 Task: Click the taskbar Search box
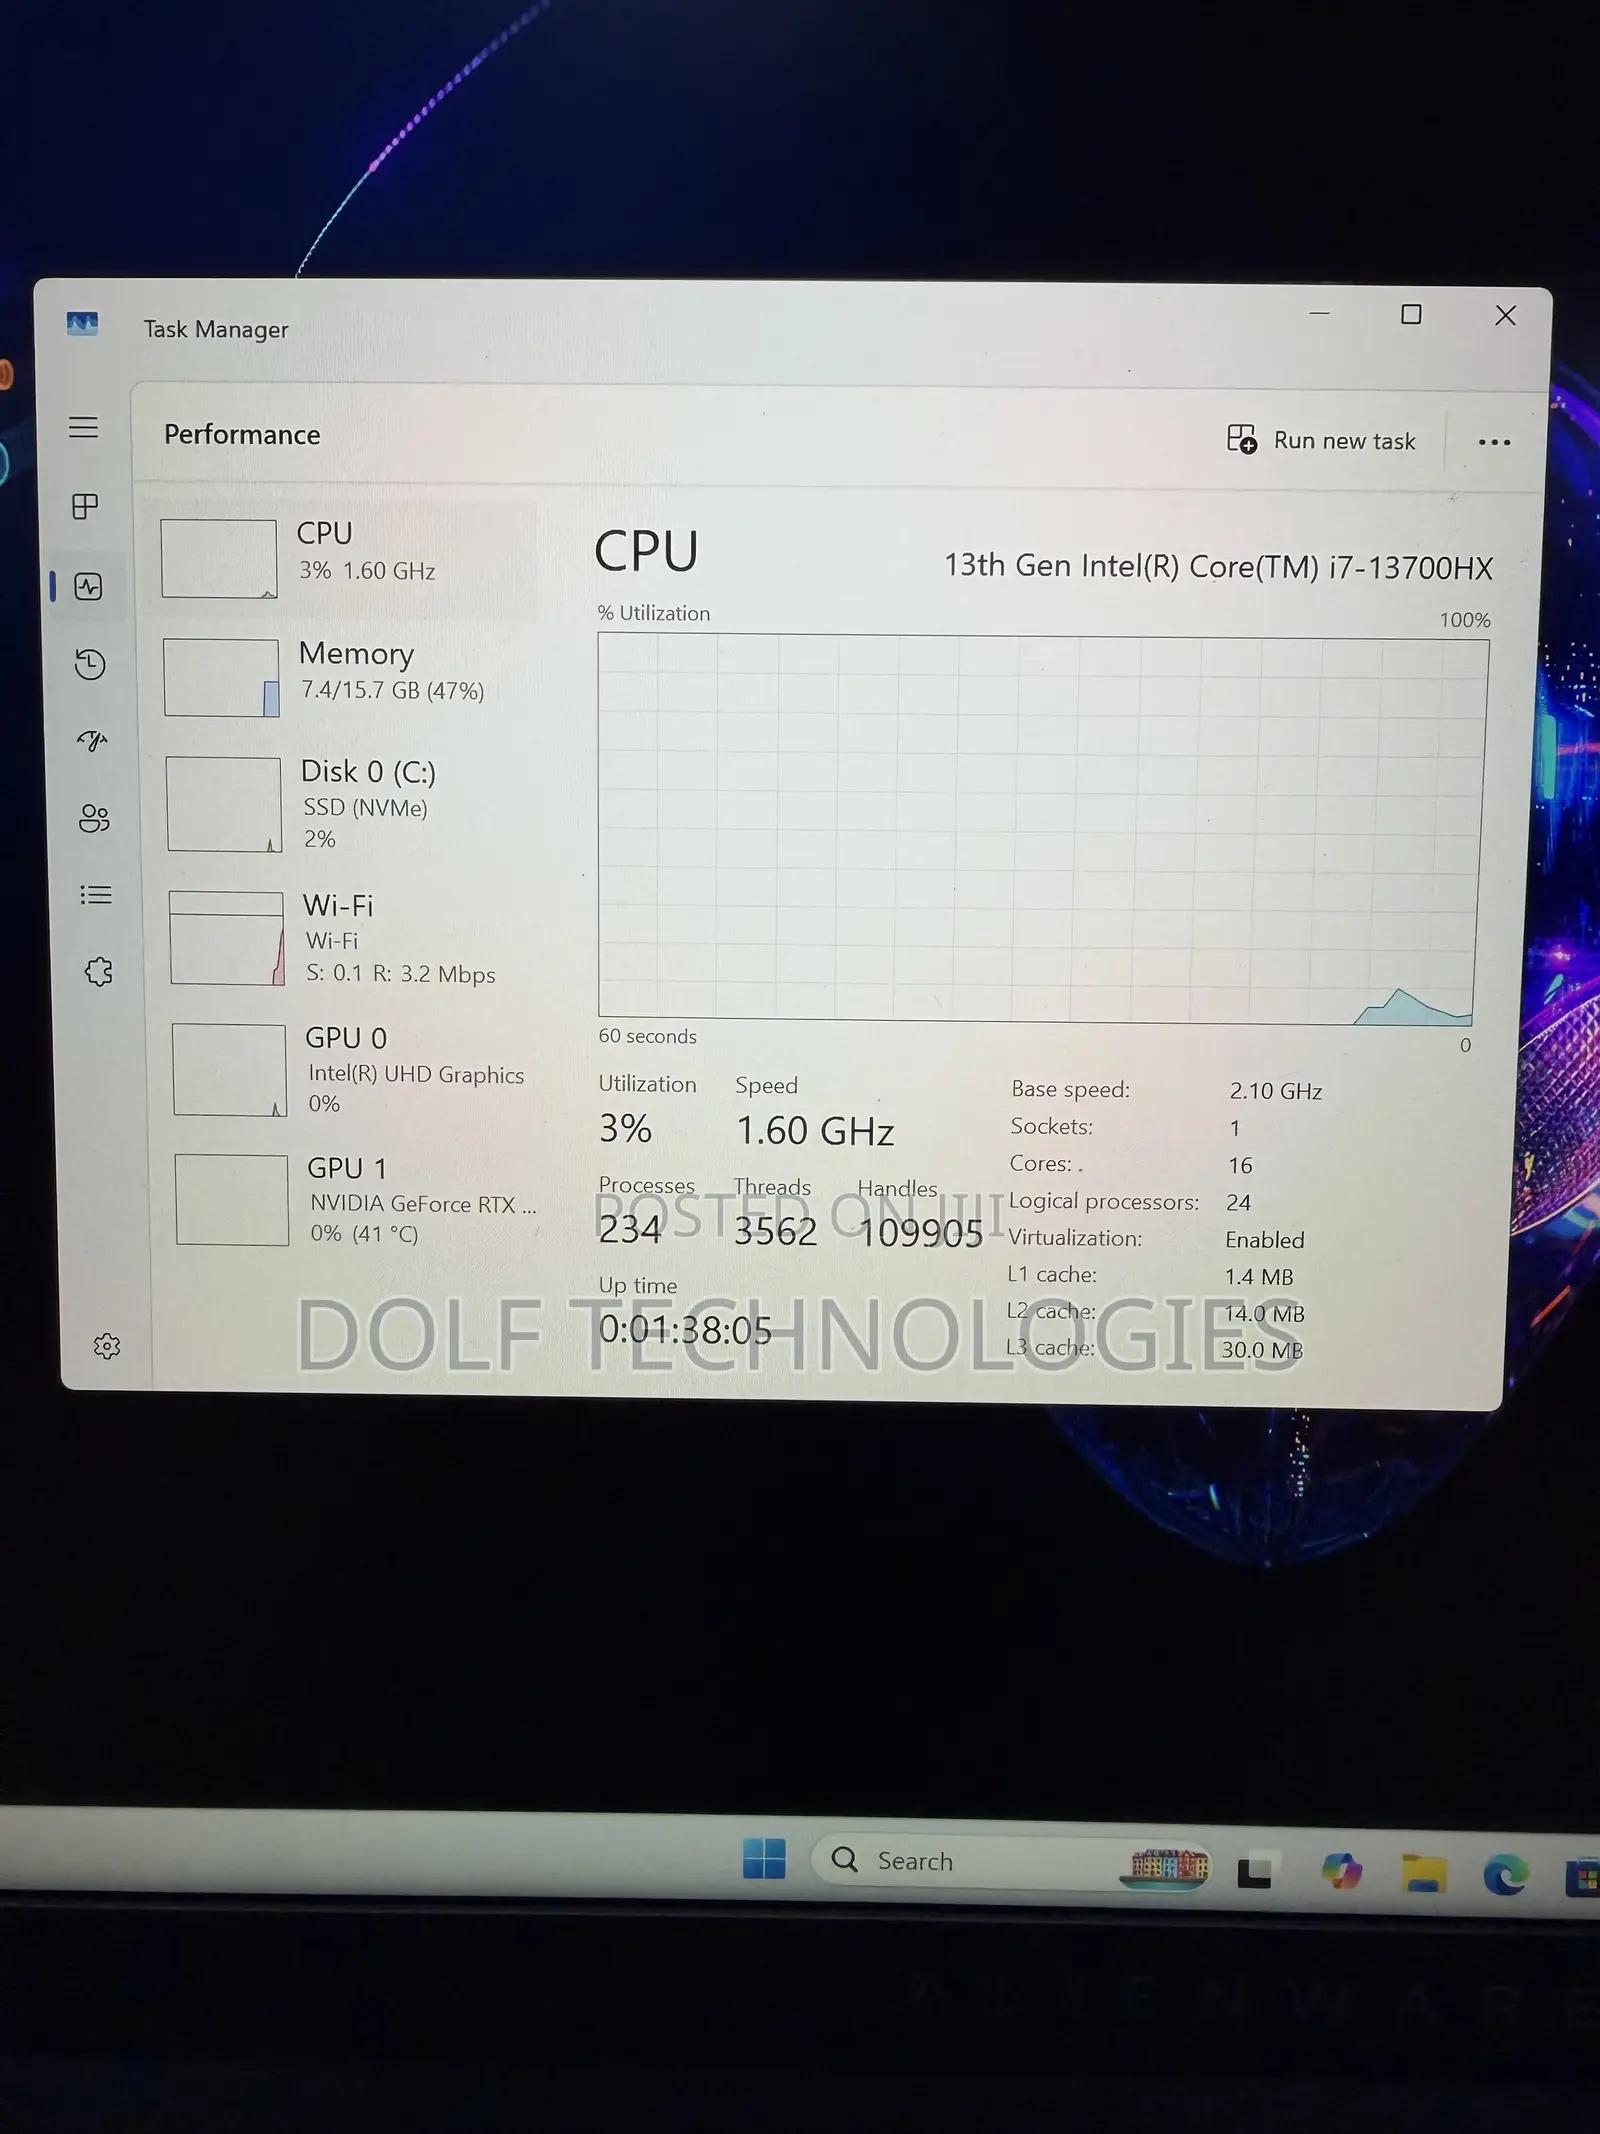(1010, 1861)
